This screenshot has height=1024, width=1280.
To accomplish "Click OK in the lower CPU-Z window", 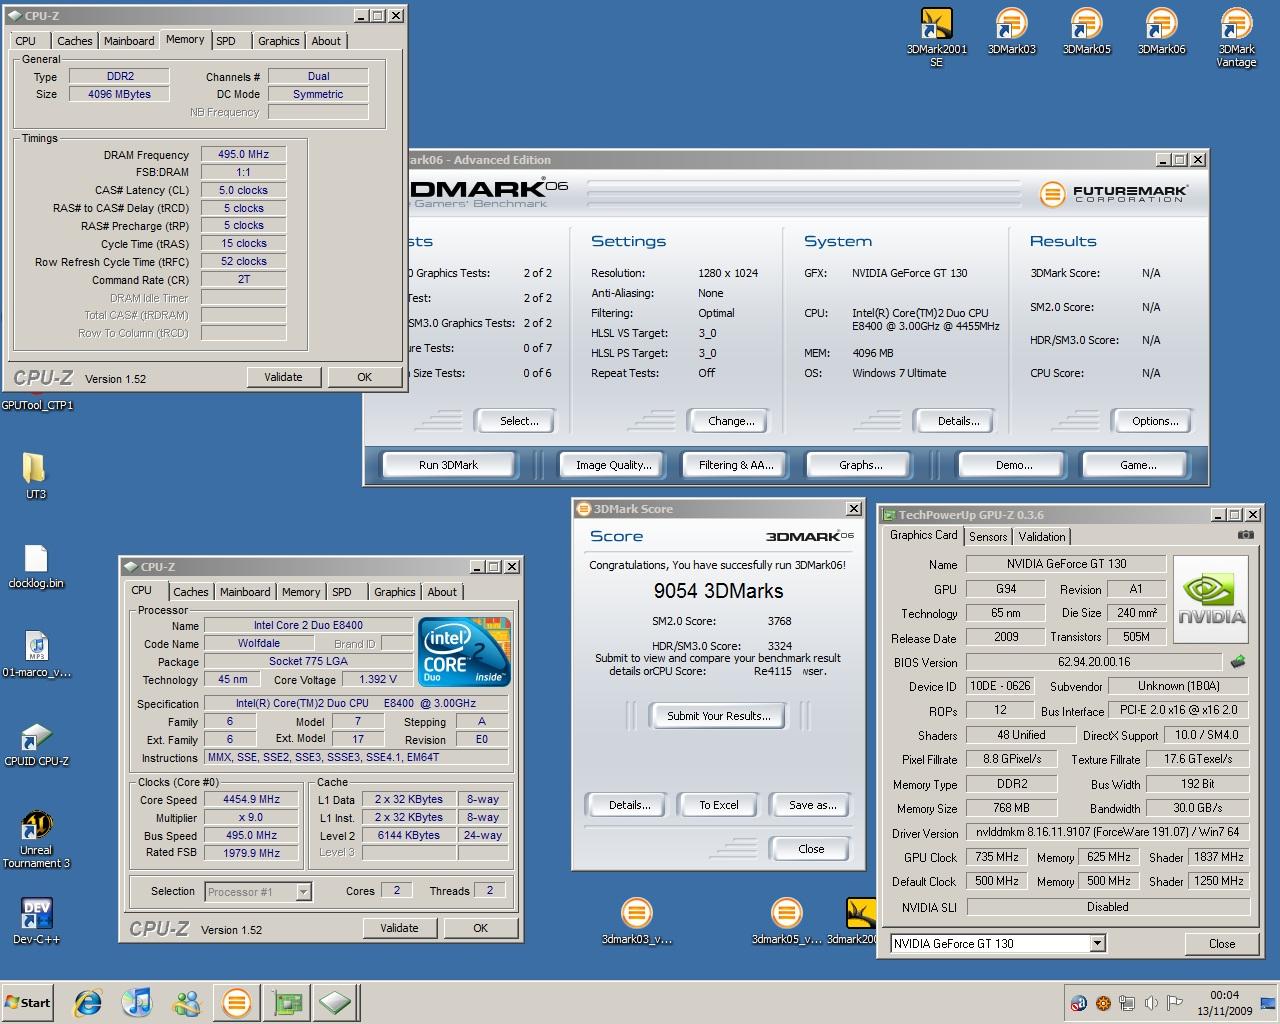I will (x=480, y=928).
